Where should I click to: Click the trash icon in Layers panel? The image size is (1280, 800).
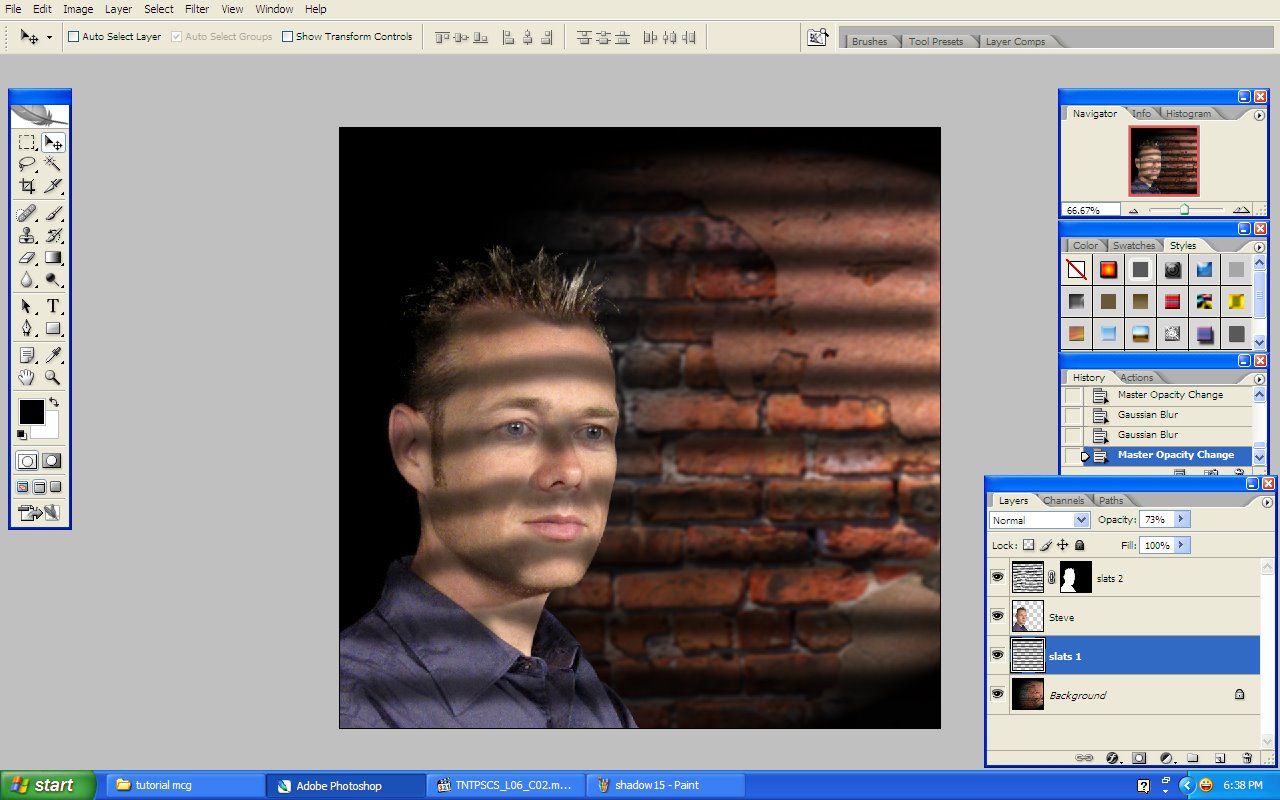coord(1247,758)
